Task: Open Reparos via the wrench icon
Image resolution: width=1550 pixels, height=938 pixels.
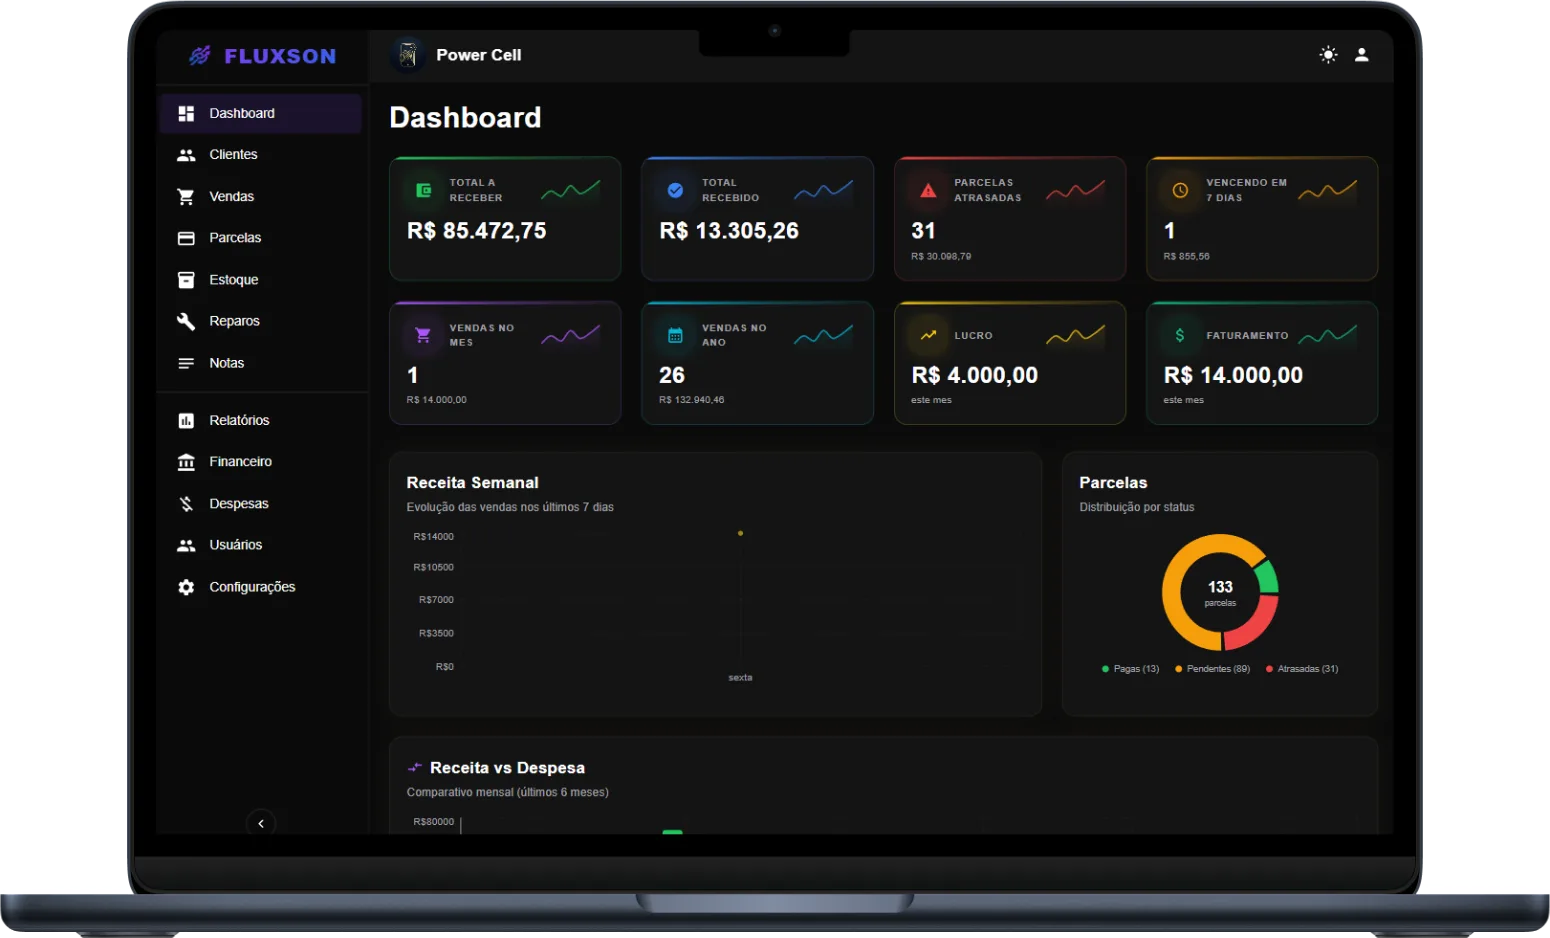Action: click(186, 321)
